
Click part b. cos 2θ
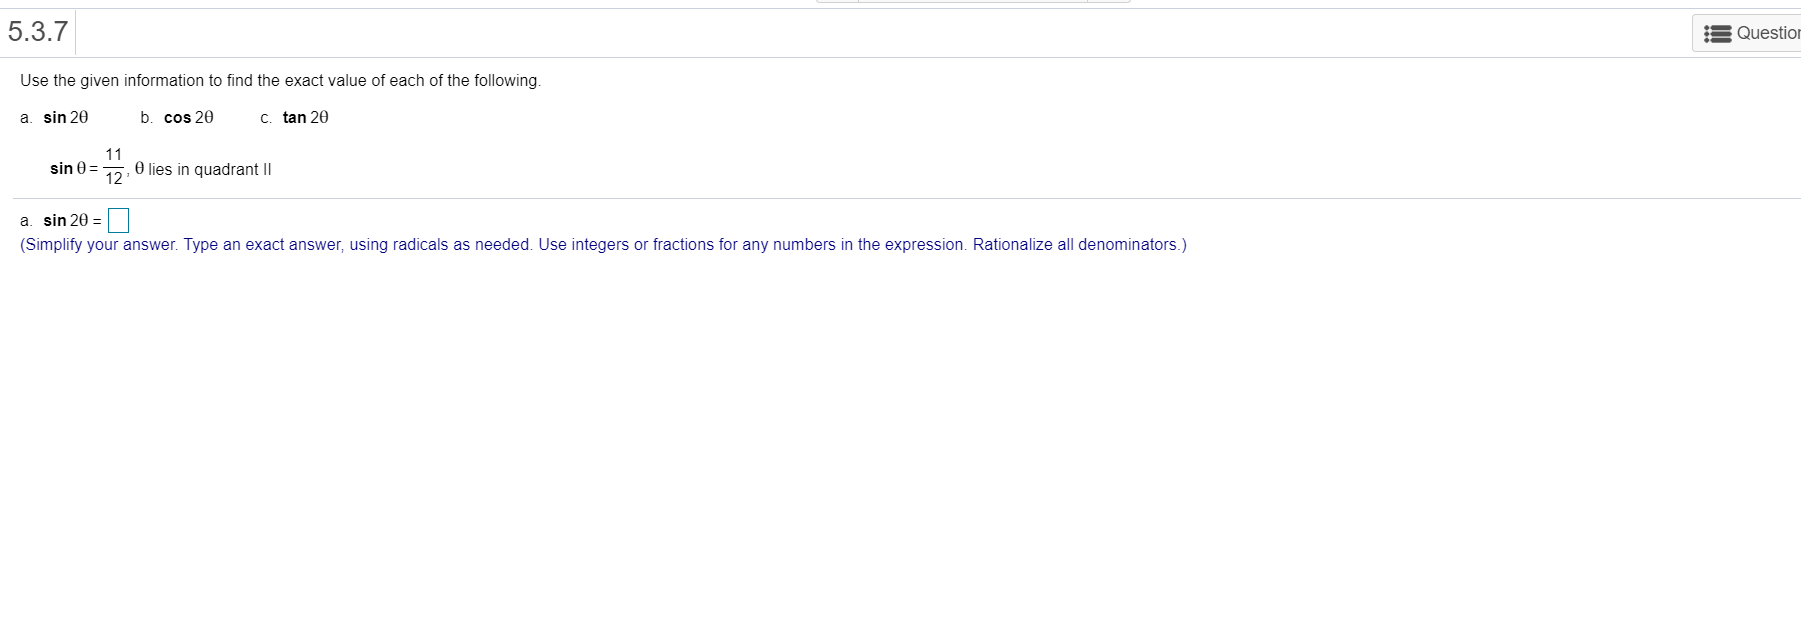pyautogui.click(x=177, y=117)
